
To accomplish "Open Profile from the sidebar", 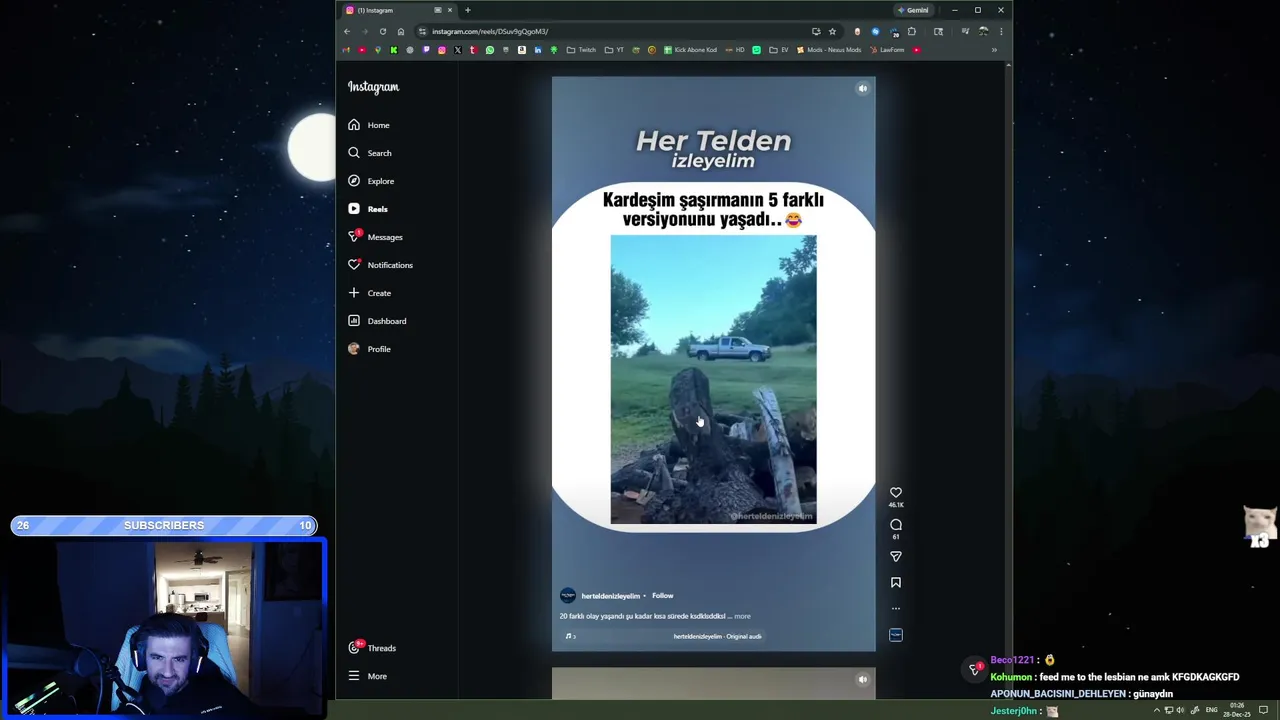I will (369, 349).
